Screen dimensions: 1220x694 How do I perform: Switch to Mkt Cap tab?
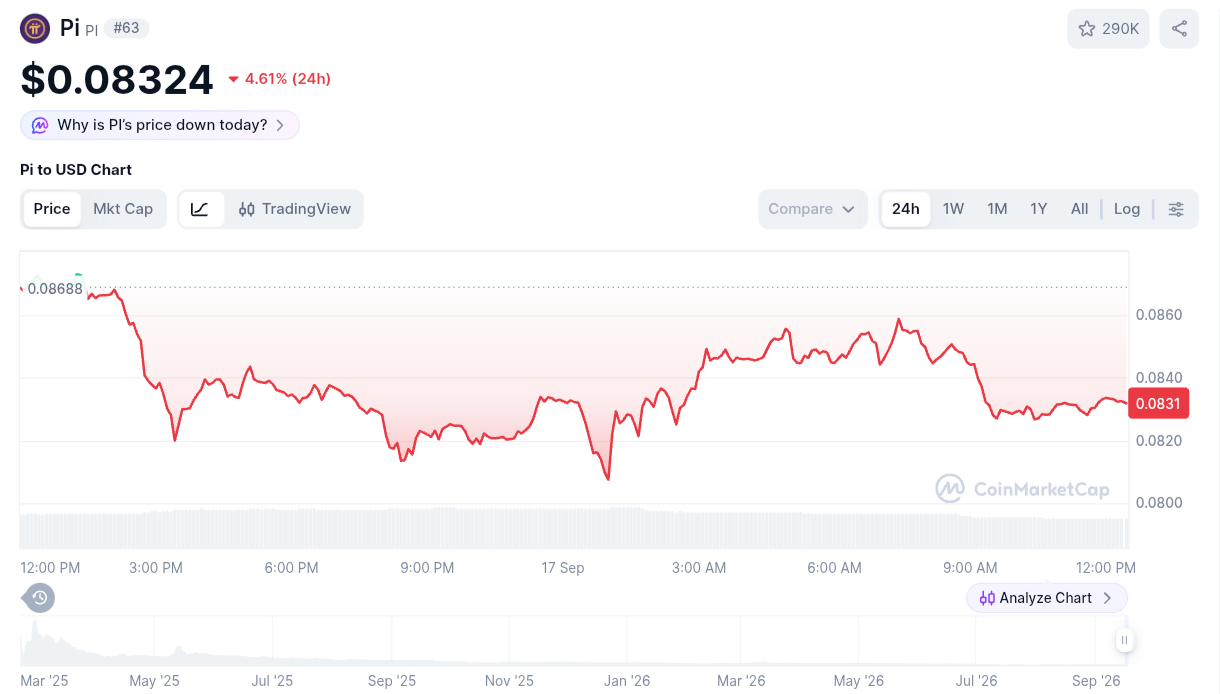pyautogui.click(x=123, y=209)
